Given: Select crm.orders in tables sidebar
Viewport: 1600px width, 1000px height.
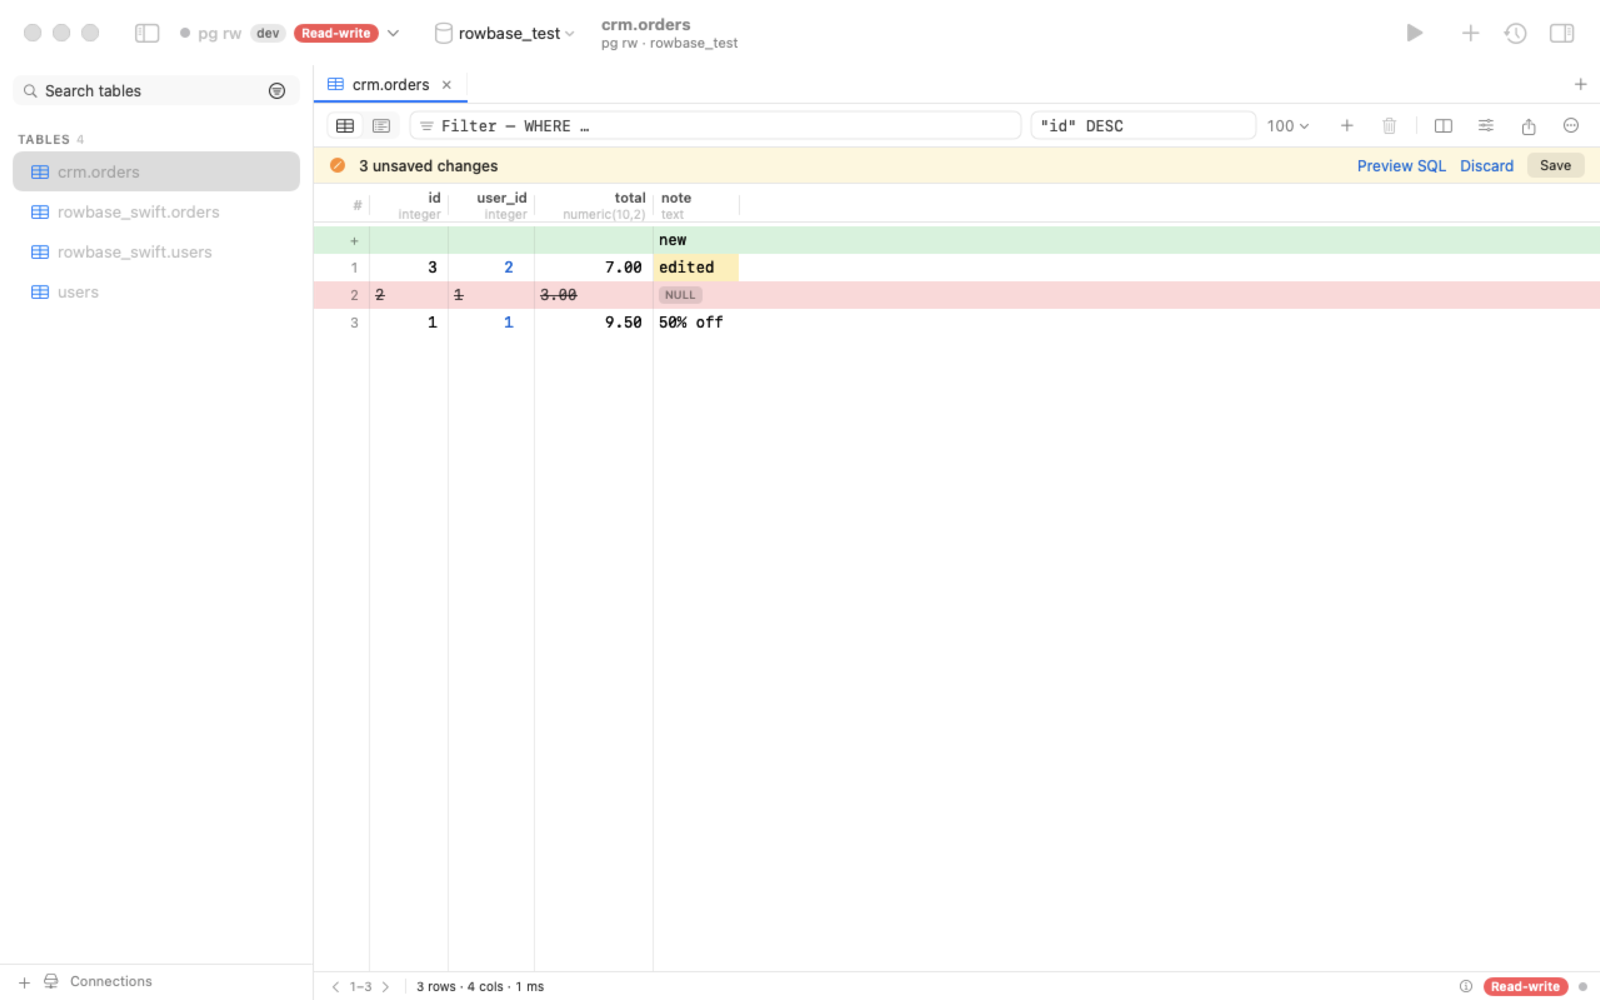Looking at the screenshot, I should click(x=156, y=172).
